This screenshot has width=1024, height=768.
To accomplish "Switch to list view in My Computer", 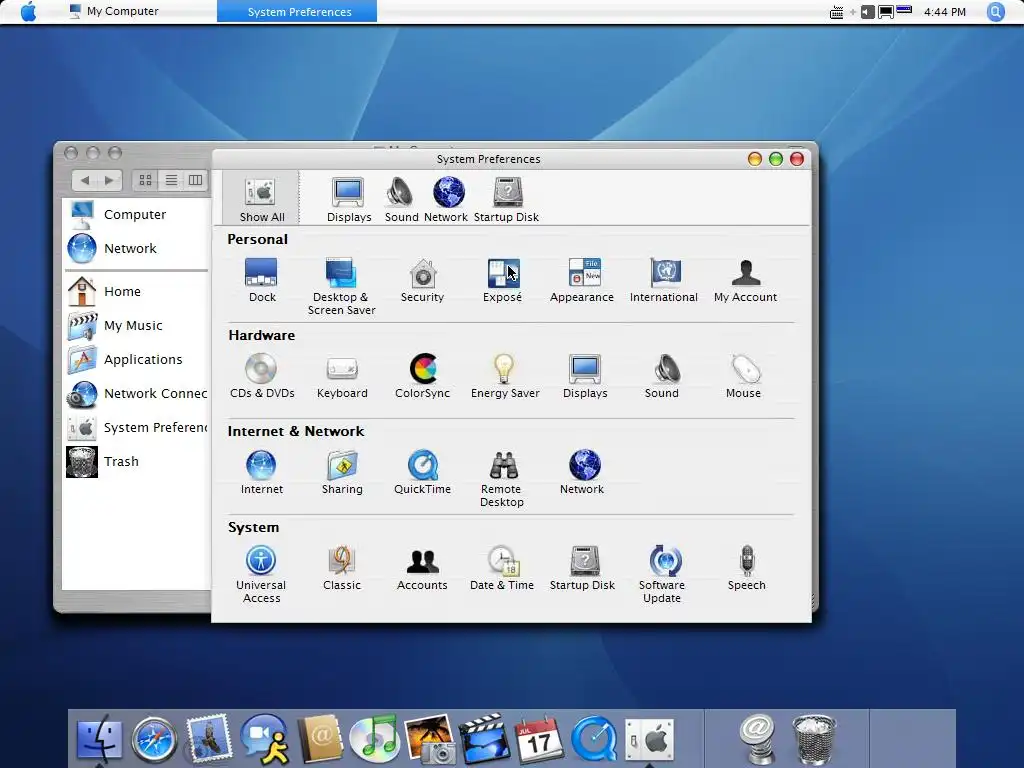I will pos(171,180).
